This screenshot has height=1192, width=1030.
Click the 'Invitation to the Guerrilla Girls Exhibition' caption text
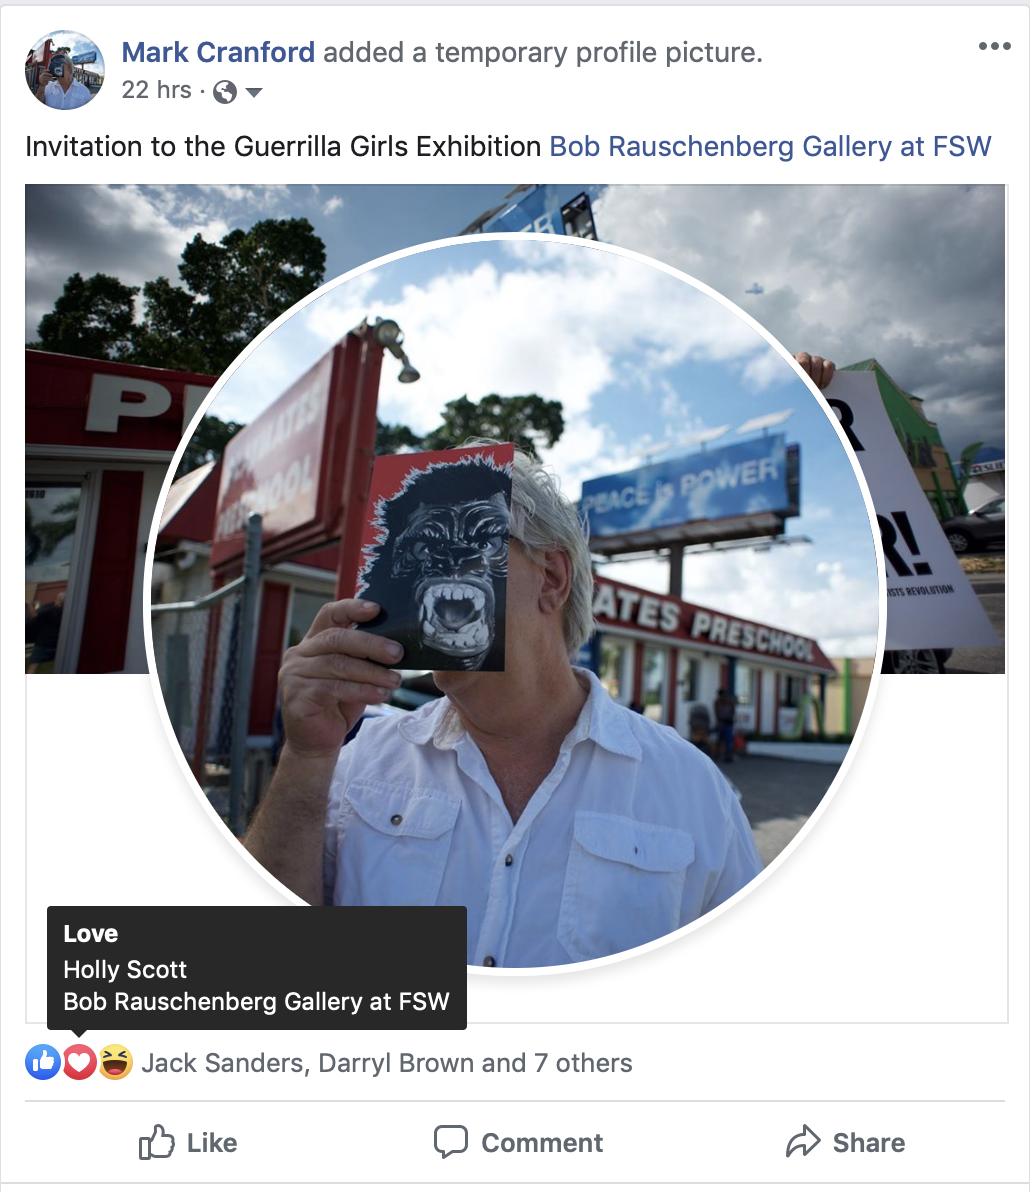click(283, 146)
